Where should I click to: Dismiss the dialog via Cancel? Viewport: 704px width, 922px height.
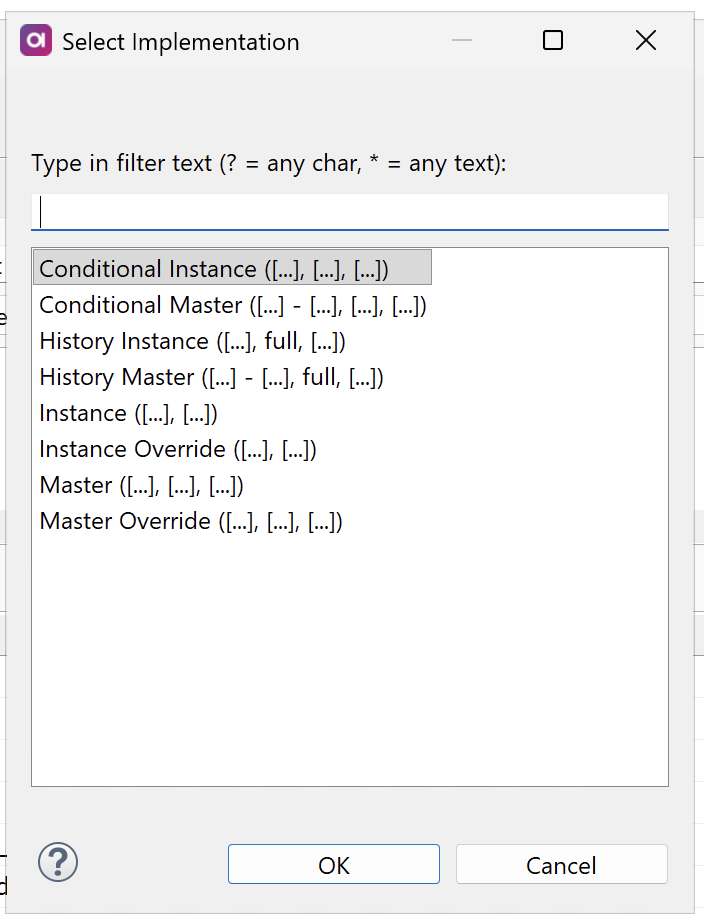561,863
